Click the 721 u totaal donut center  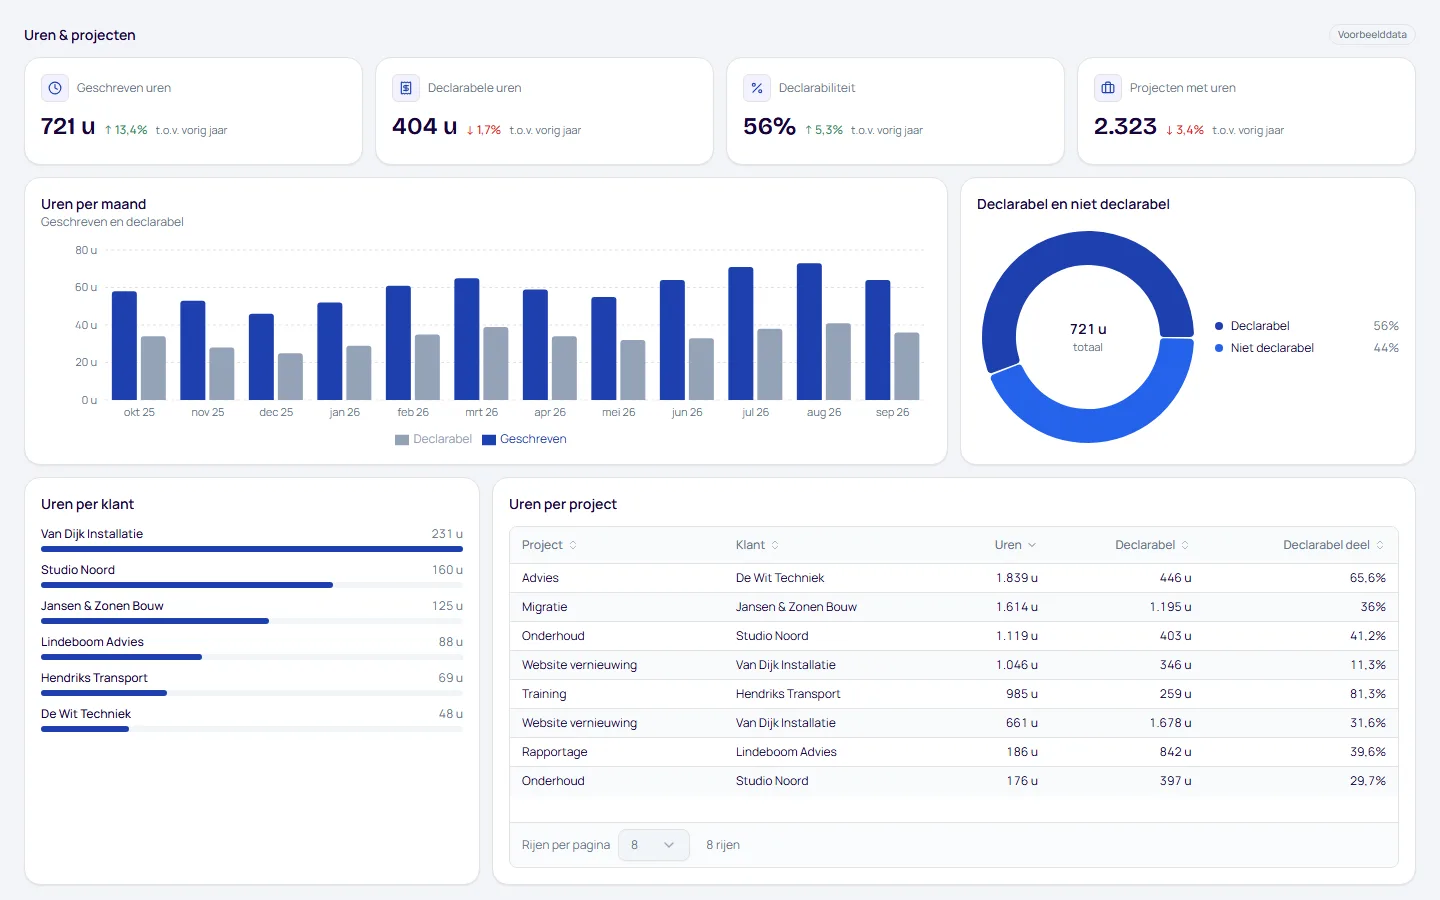tap(1088, 337)
